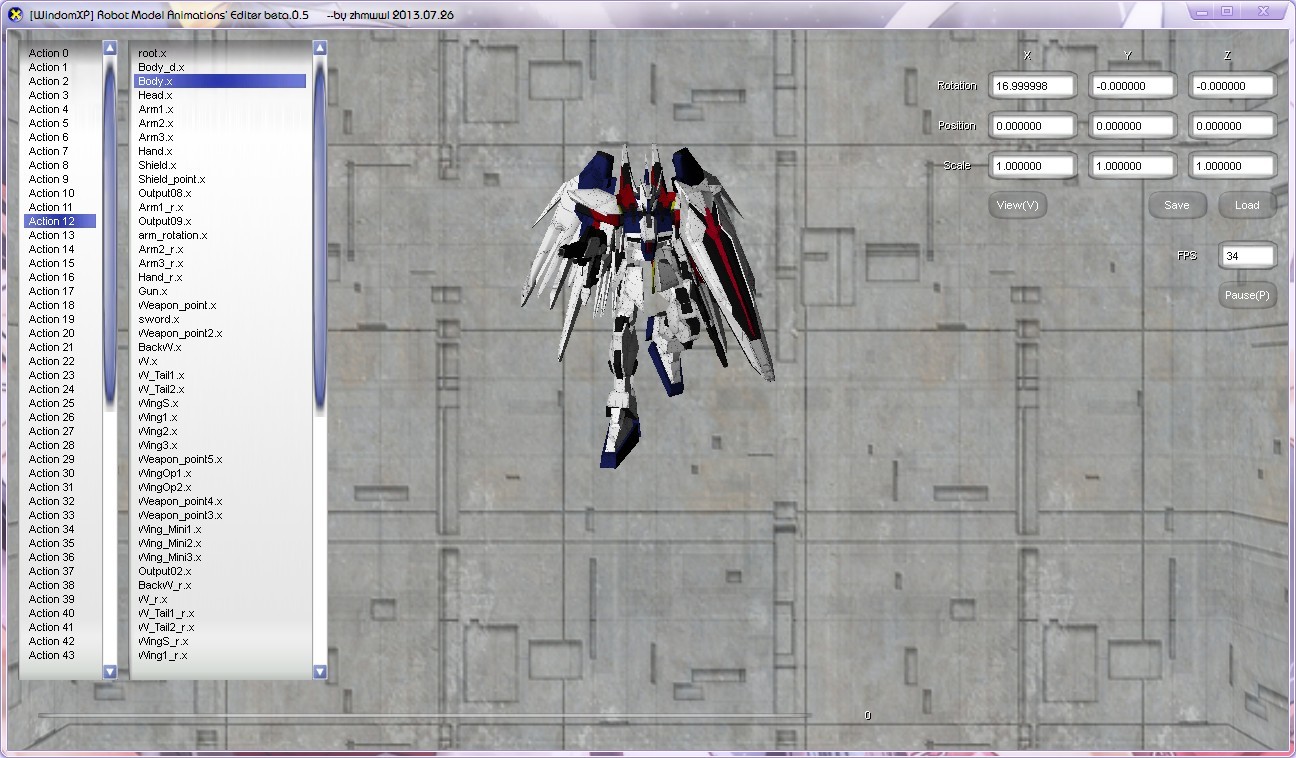Select W_Tail1.x in the parts list
Viewport: 1296px width, 758px height.
pos(220,375)
